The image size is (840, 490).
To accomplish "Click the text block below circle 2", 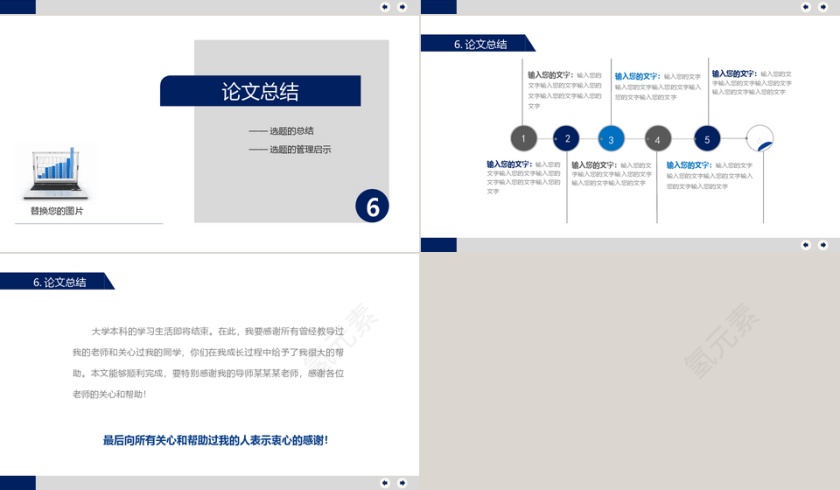I will coord(611,174).
